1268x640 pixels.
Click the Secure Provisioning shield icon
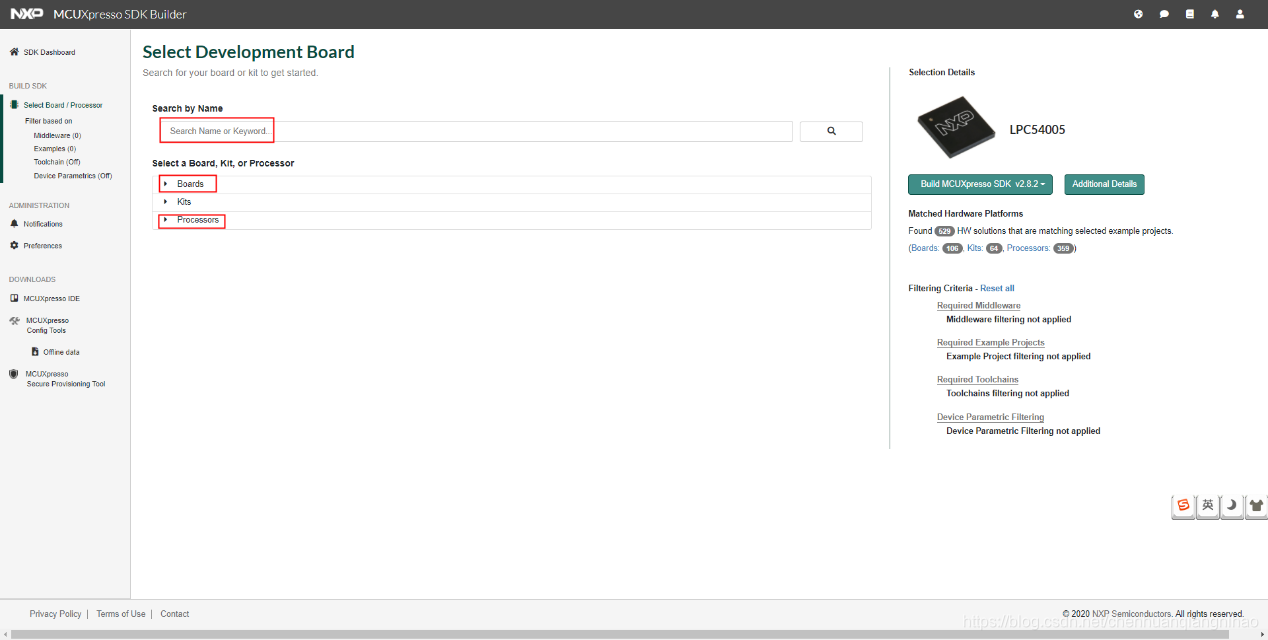(14, 374)
